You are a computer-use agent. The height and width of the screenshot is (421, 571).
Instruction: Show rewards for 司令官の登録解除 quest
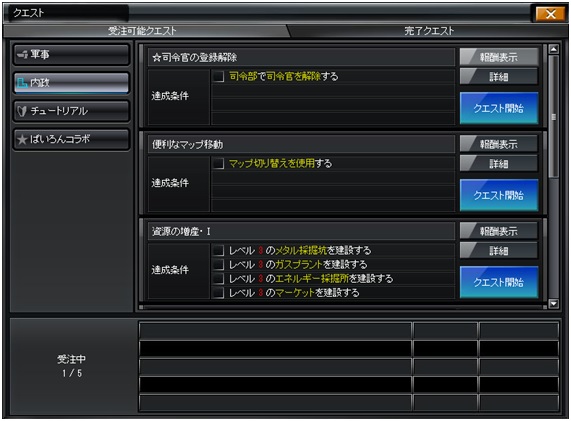[499, 57]
